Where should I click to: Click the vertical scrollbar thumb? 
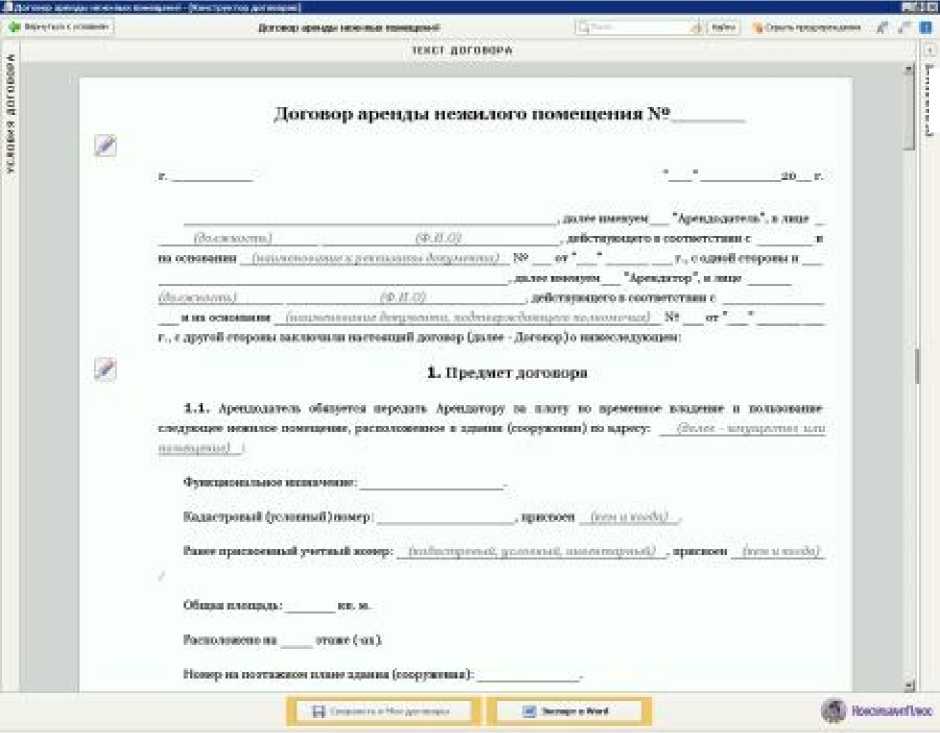click(x=909, y=113)
